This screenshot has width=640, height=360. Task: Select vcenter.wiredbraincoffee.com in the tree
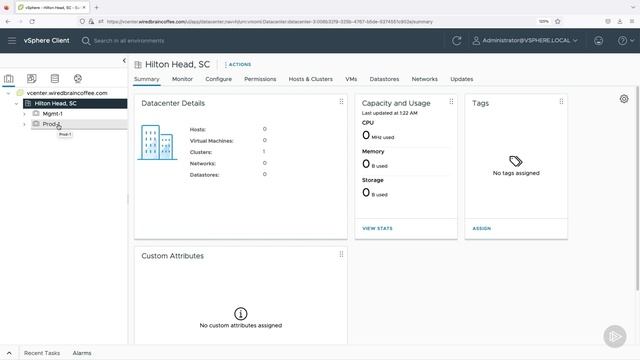(67, 93)
